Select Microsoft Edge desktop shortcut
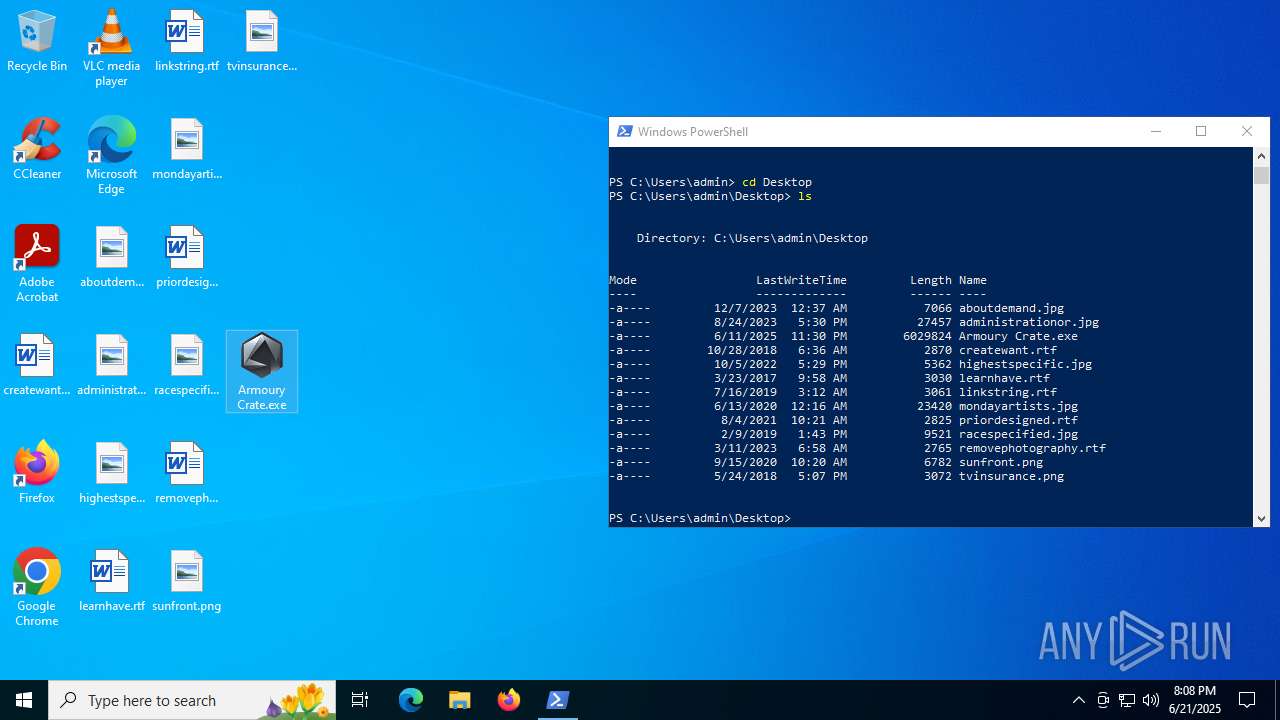 [x=111, y=156]
